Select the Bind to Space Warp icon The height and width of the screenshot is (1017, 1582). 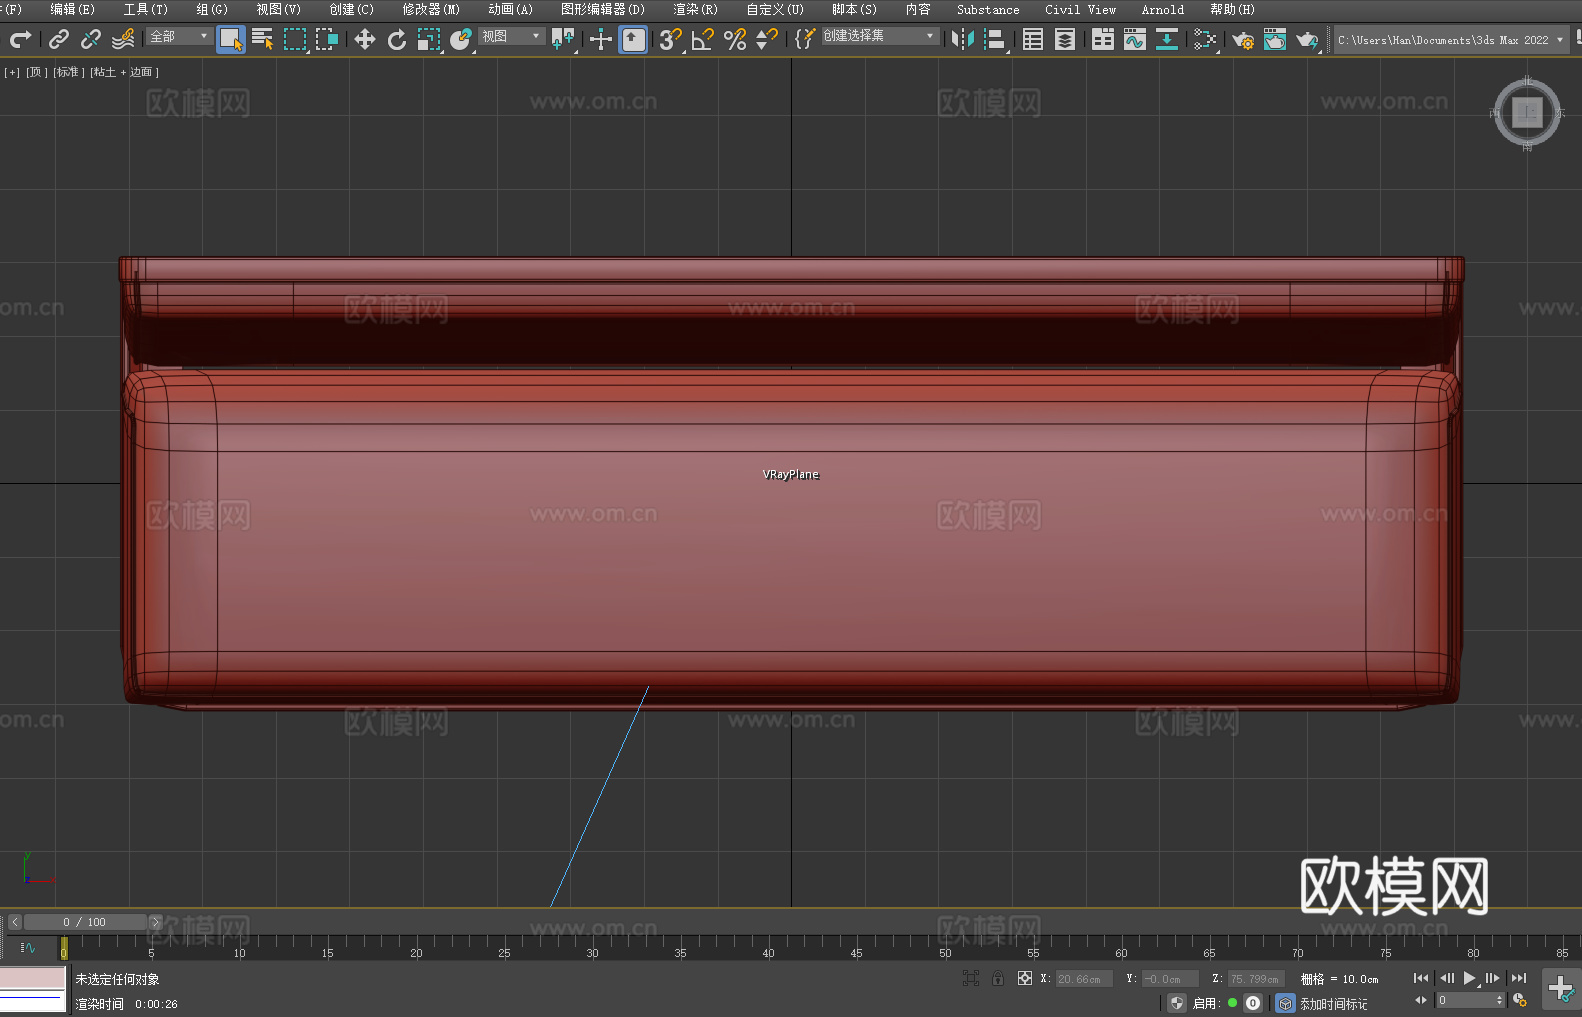coord(123,39)
